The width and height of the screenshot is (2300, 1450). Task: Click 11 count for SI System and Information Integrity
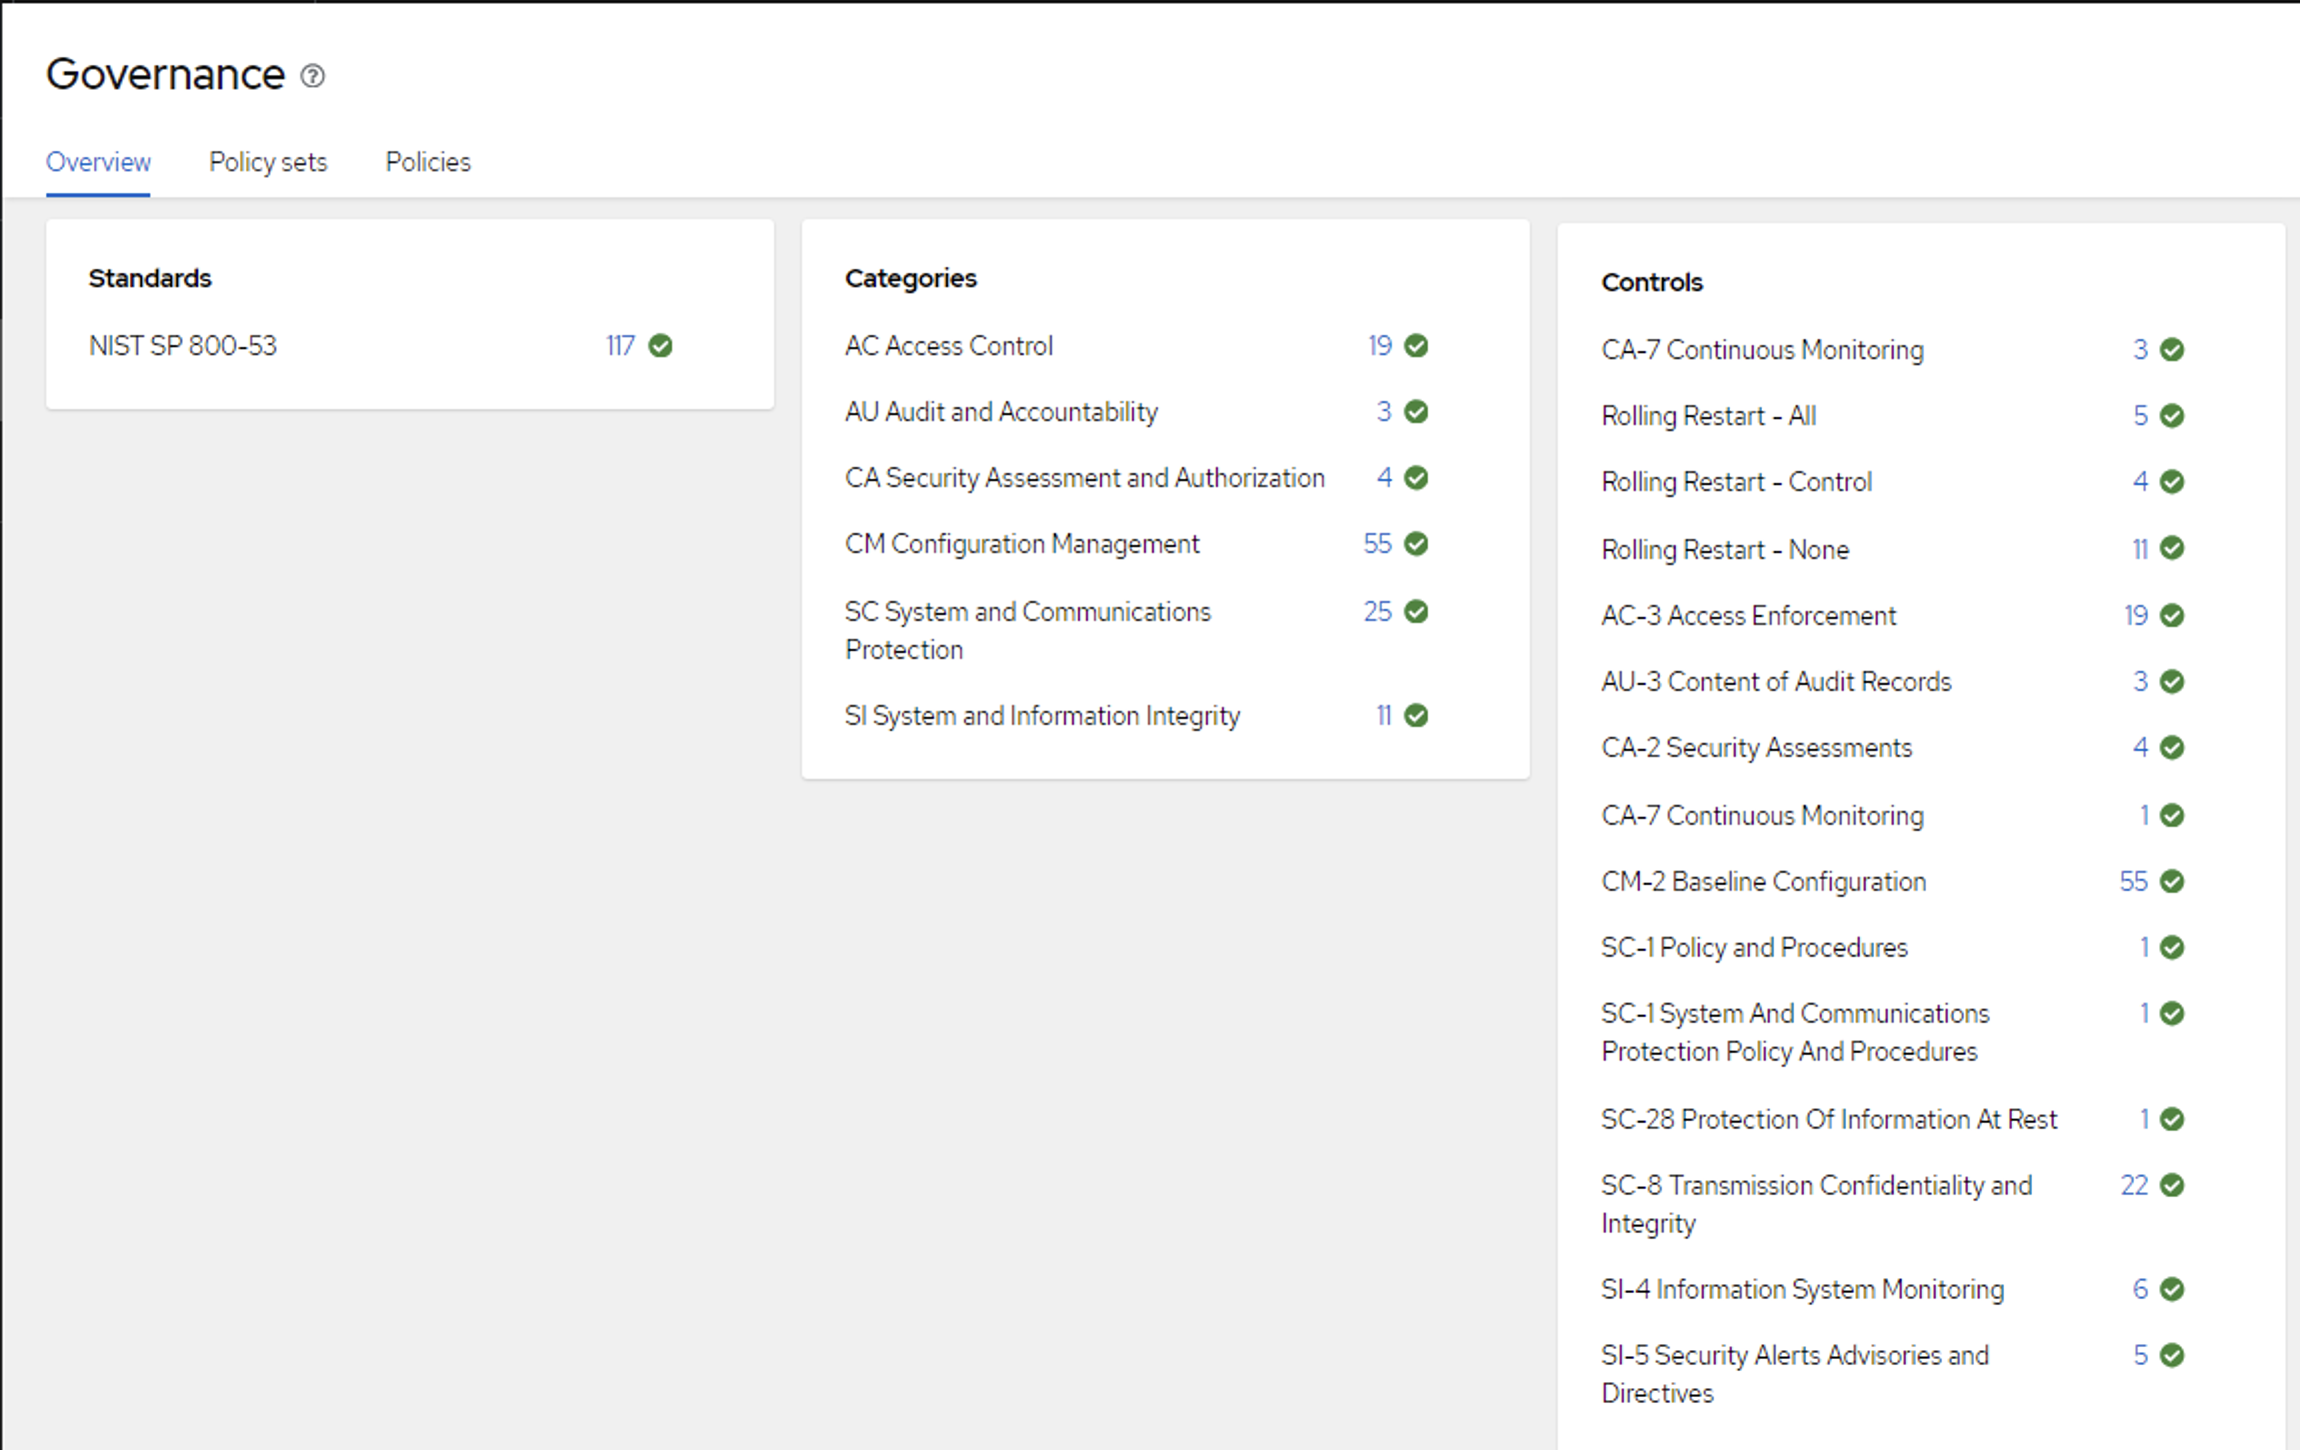click(1384, 716)
